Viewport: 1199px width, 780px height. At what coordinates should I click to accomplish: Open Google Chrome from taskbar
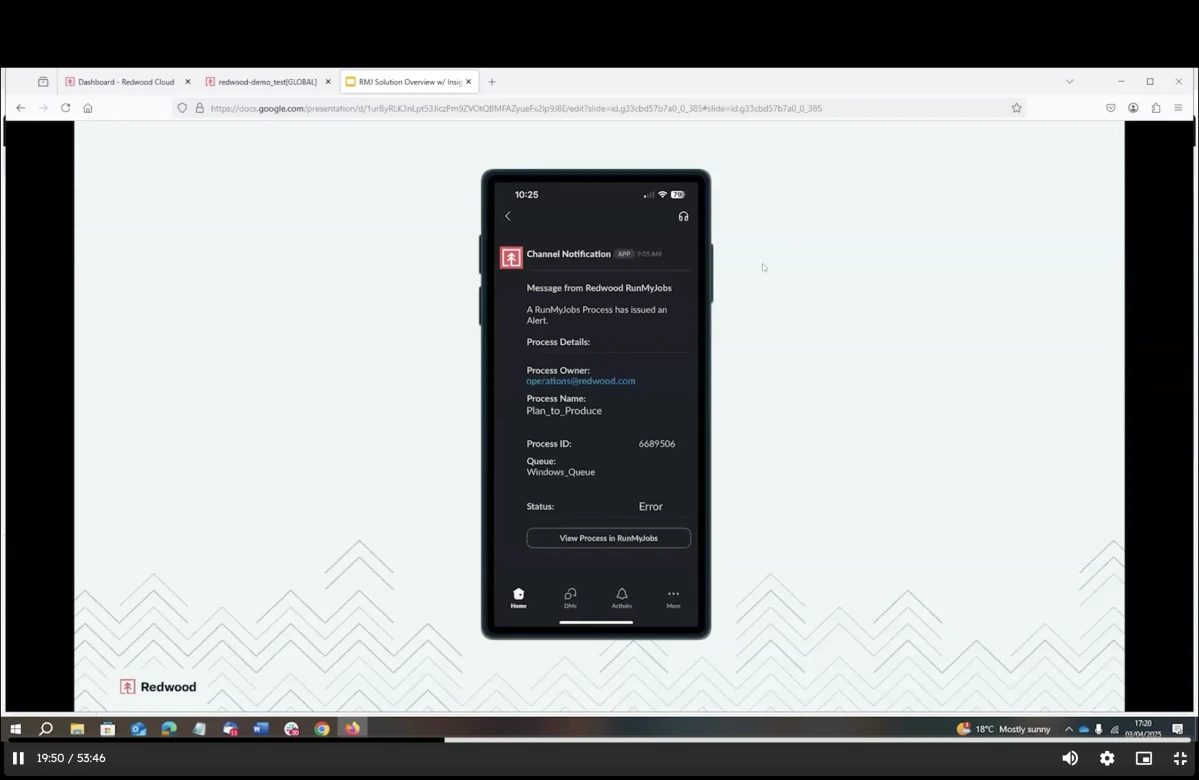[x=322, y=729]
